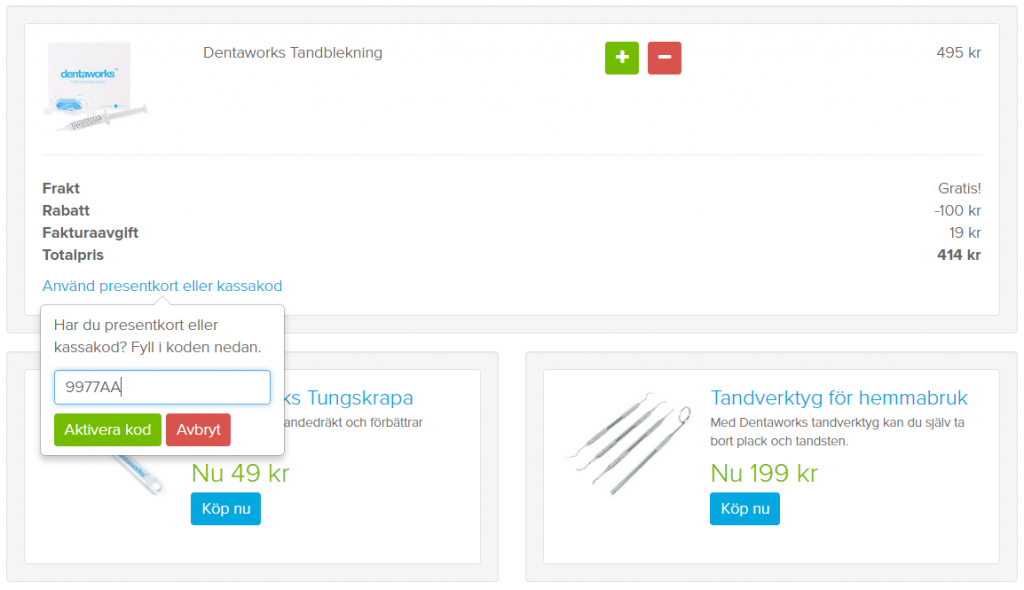
Task: Click the Dentaworks Tandblekning product name
Action: [x=292, y=53]
